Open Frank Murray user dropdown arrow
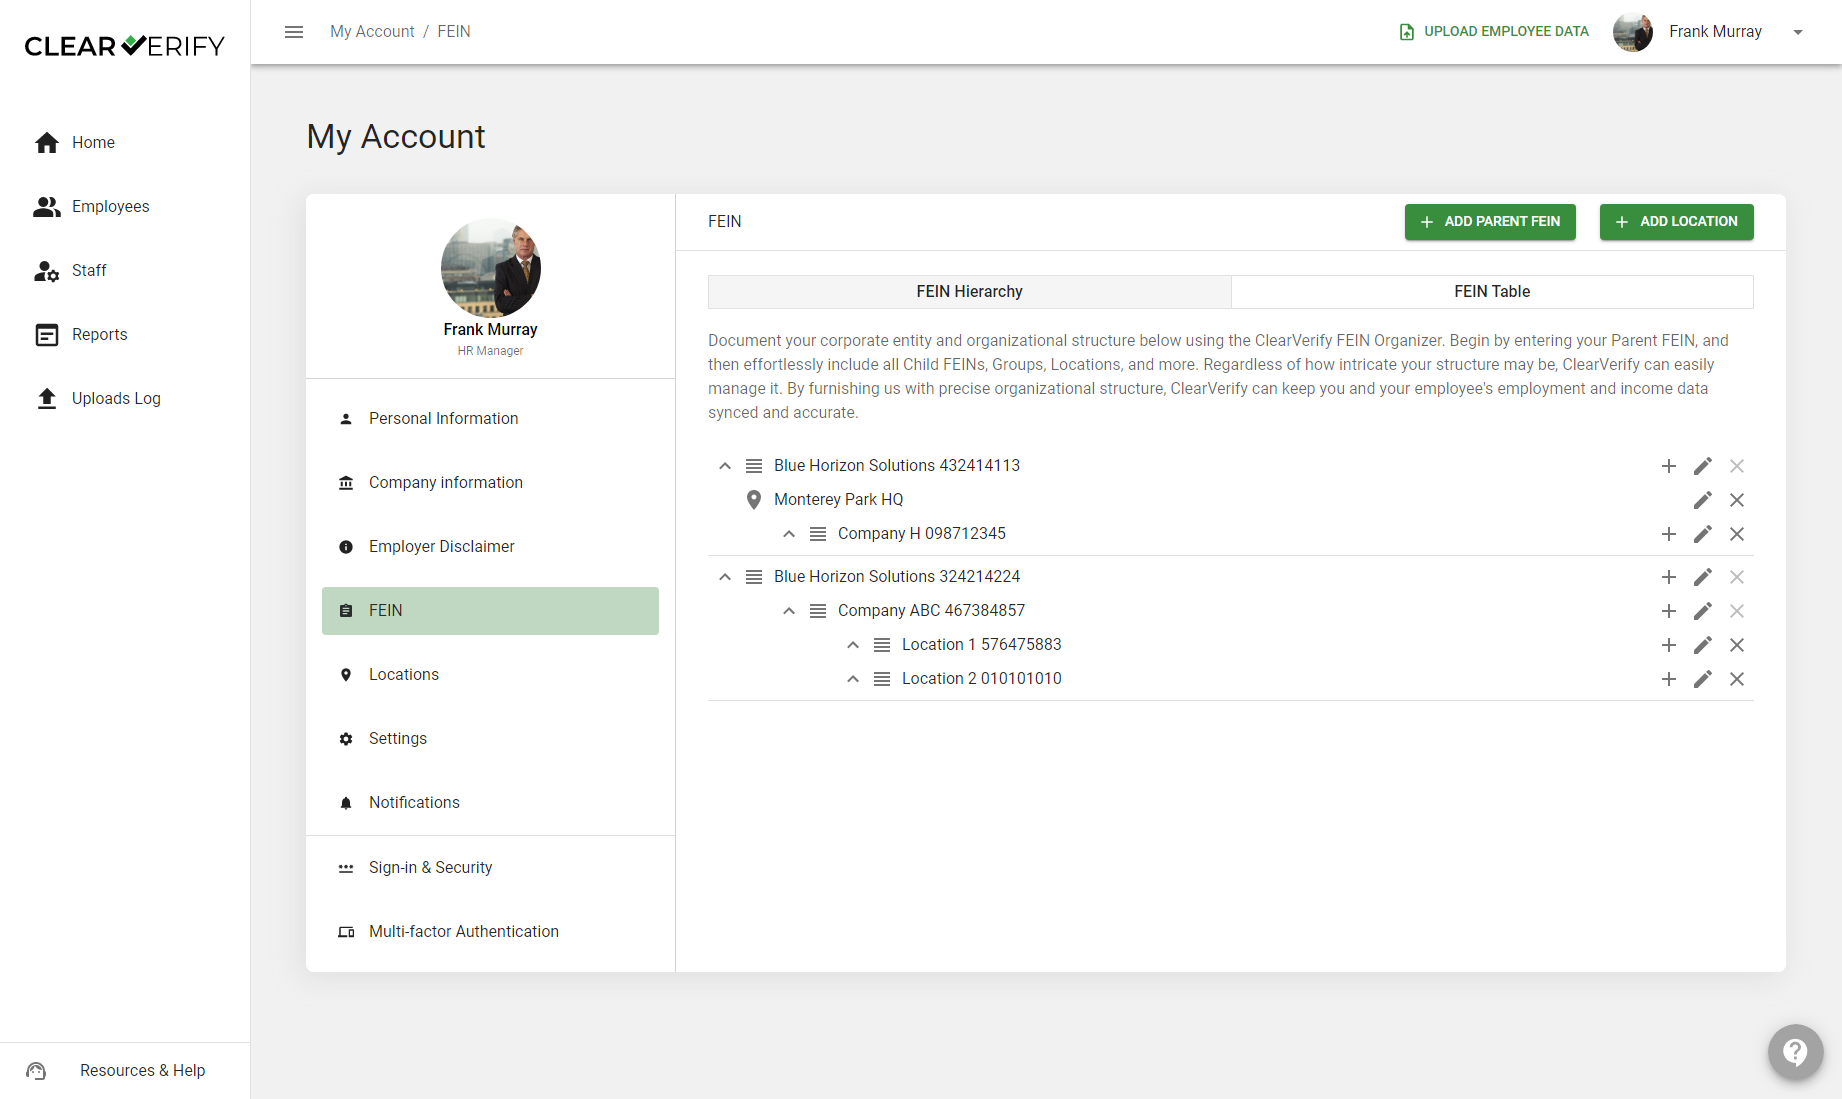1842x1099 pixels. tap(1798, 32)
